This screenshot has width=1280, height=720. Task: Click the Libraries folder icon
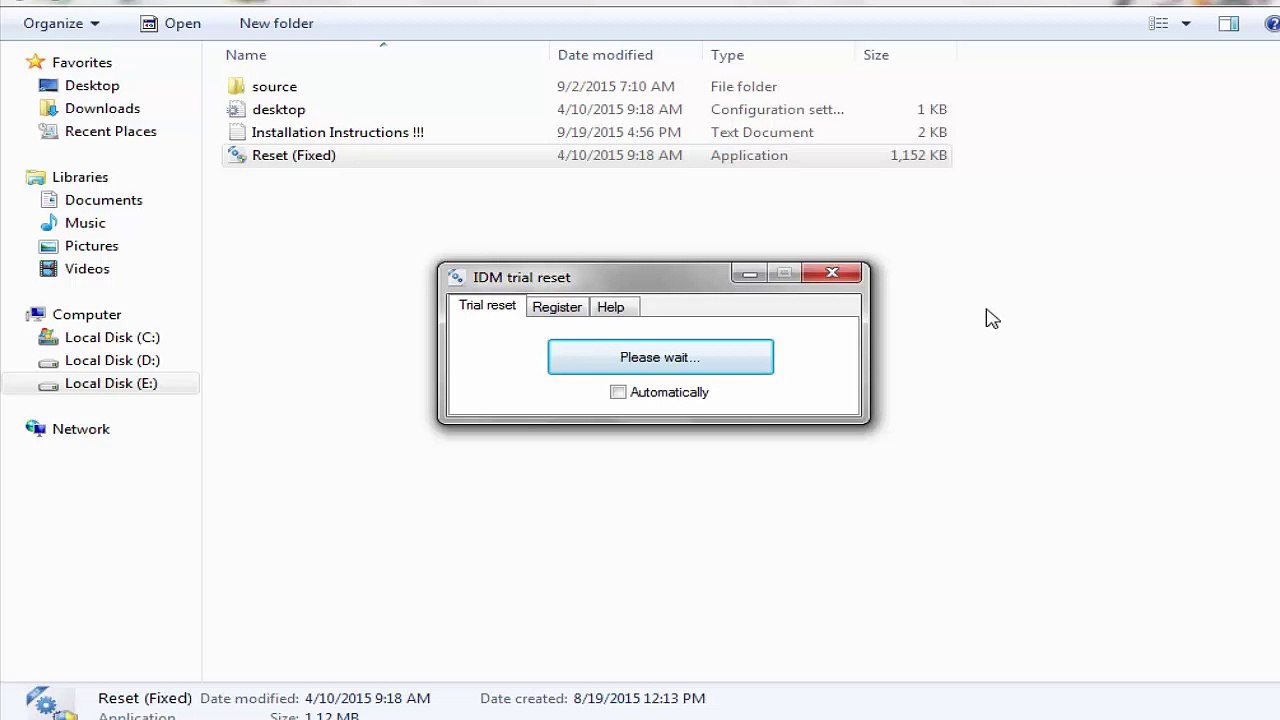click(x=36, y=177)
